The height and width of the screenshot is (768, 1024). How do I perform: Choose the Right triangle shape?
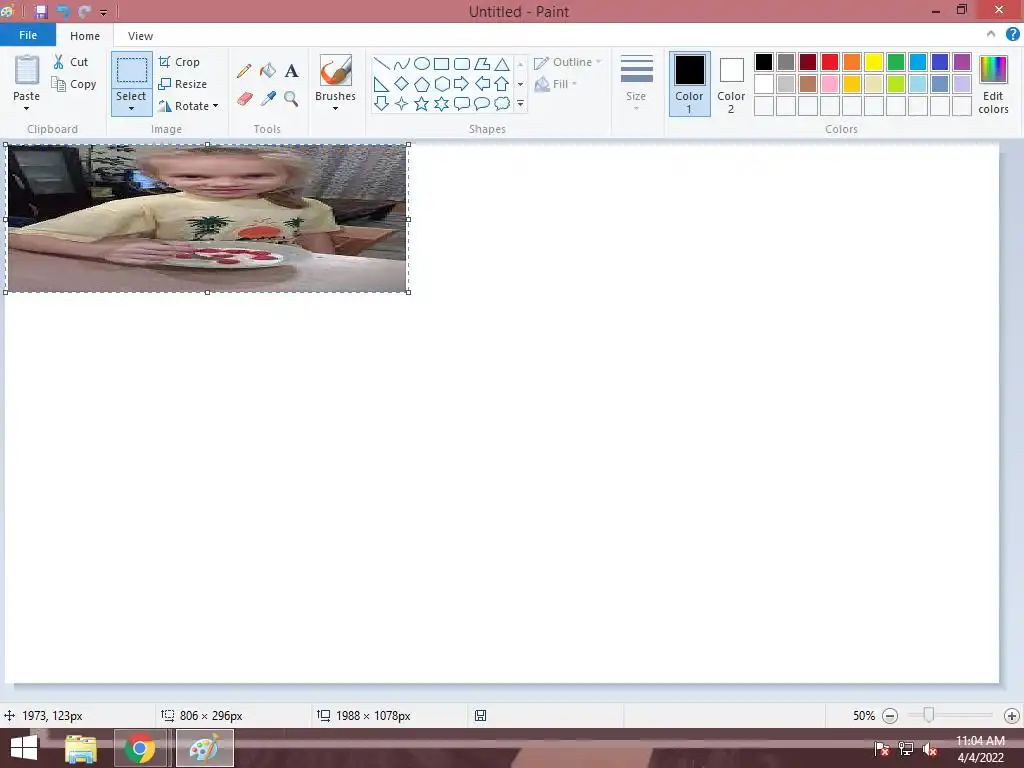tap(381, 84)
